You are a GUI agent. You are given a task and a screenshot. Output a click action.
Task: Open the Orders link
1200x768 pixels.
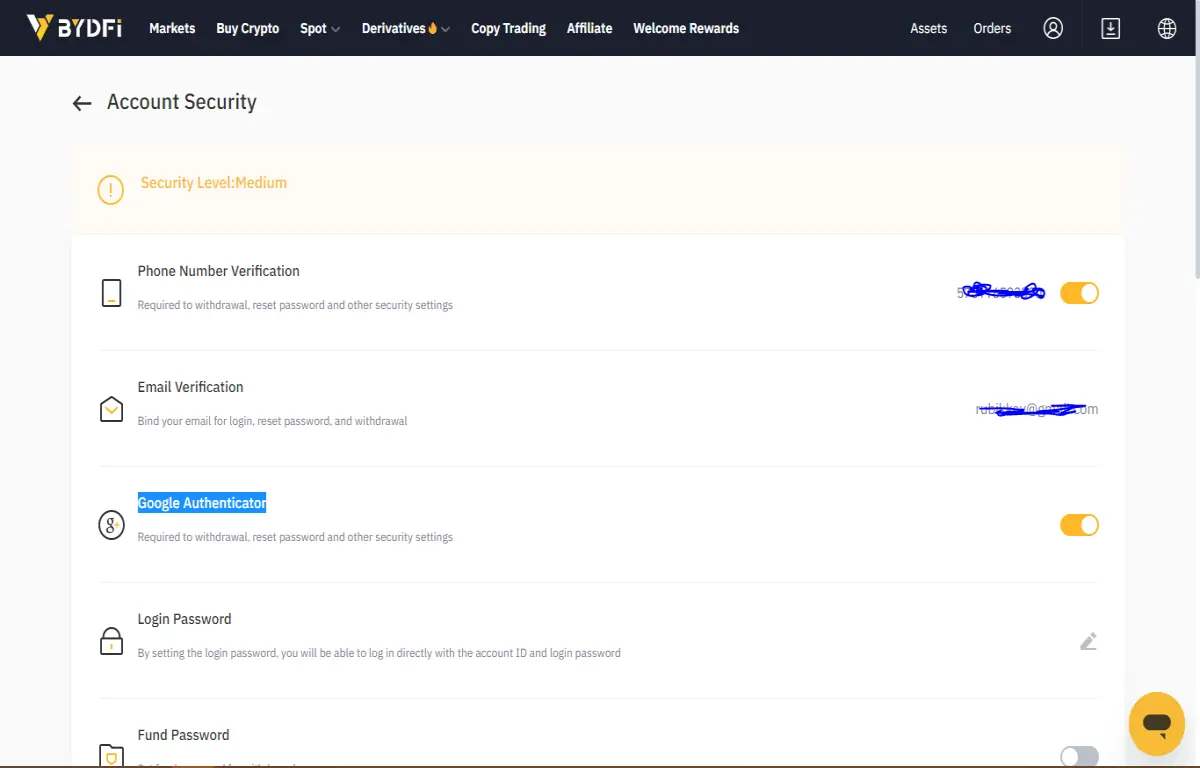tap(992, 28)
